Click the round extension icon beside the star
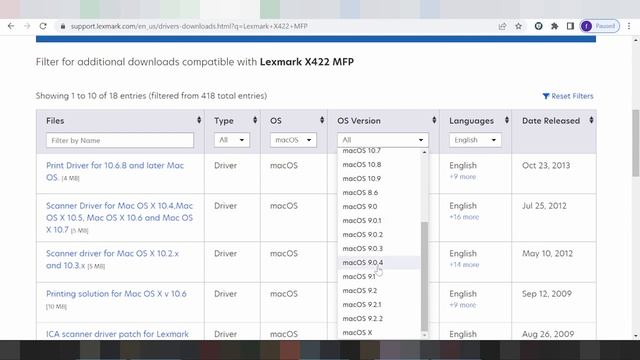 (x=538, y=26)
